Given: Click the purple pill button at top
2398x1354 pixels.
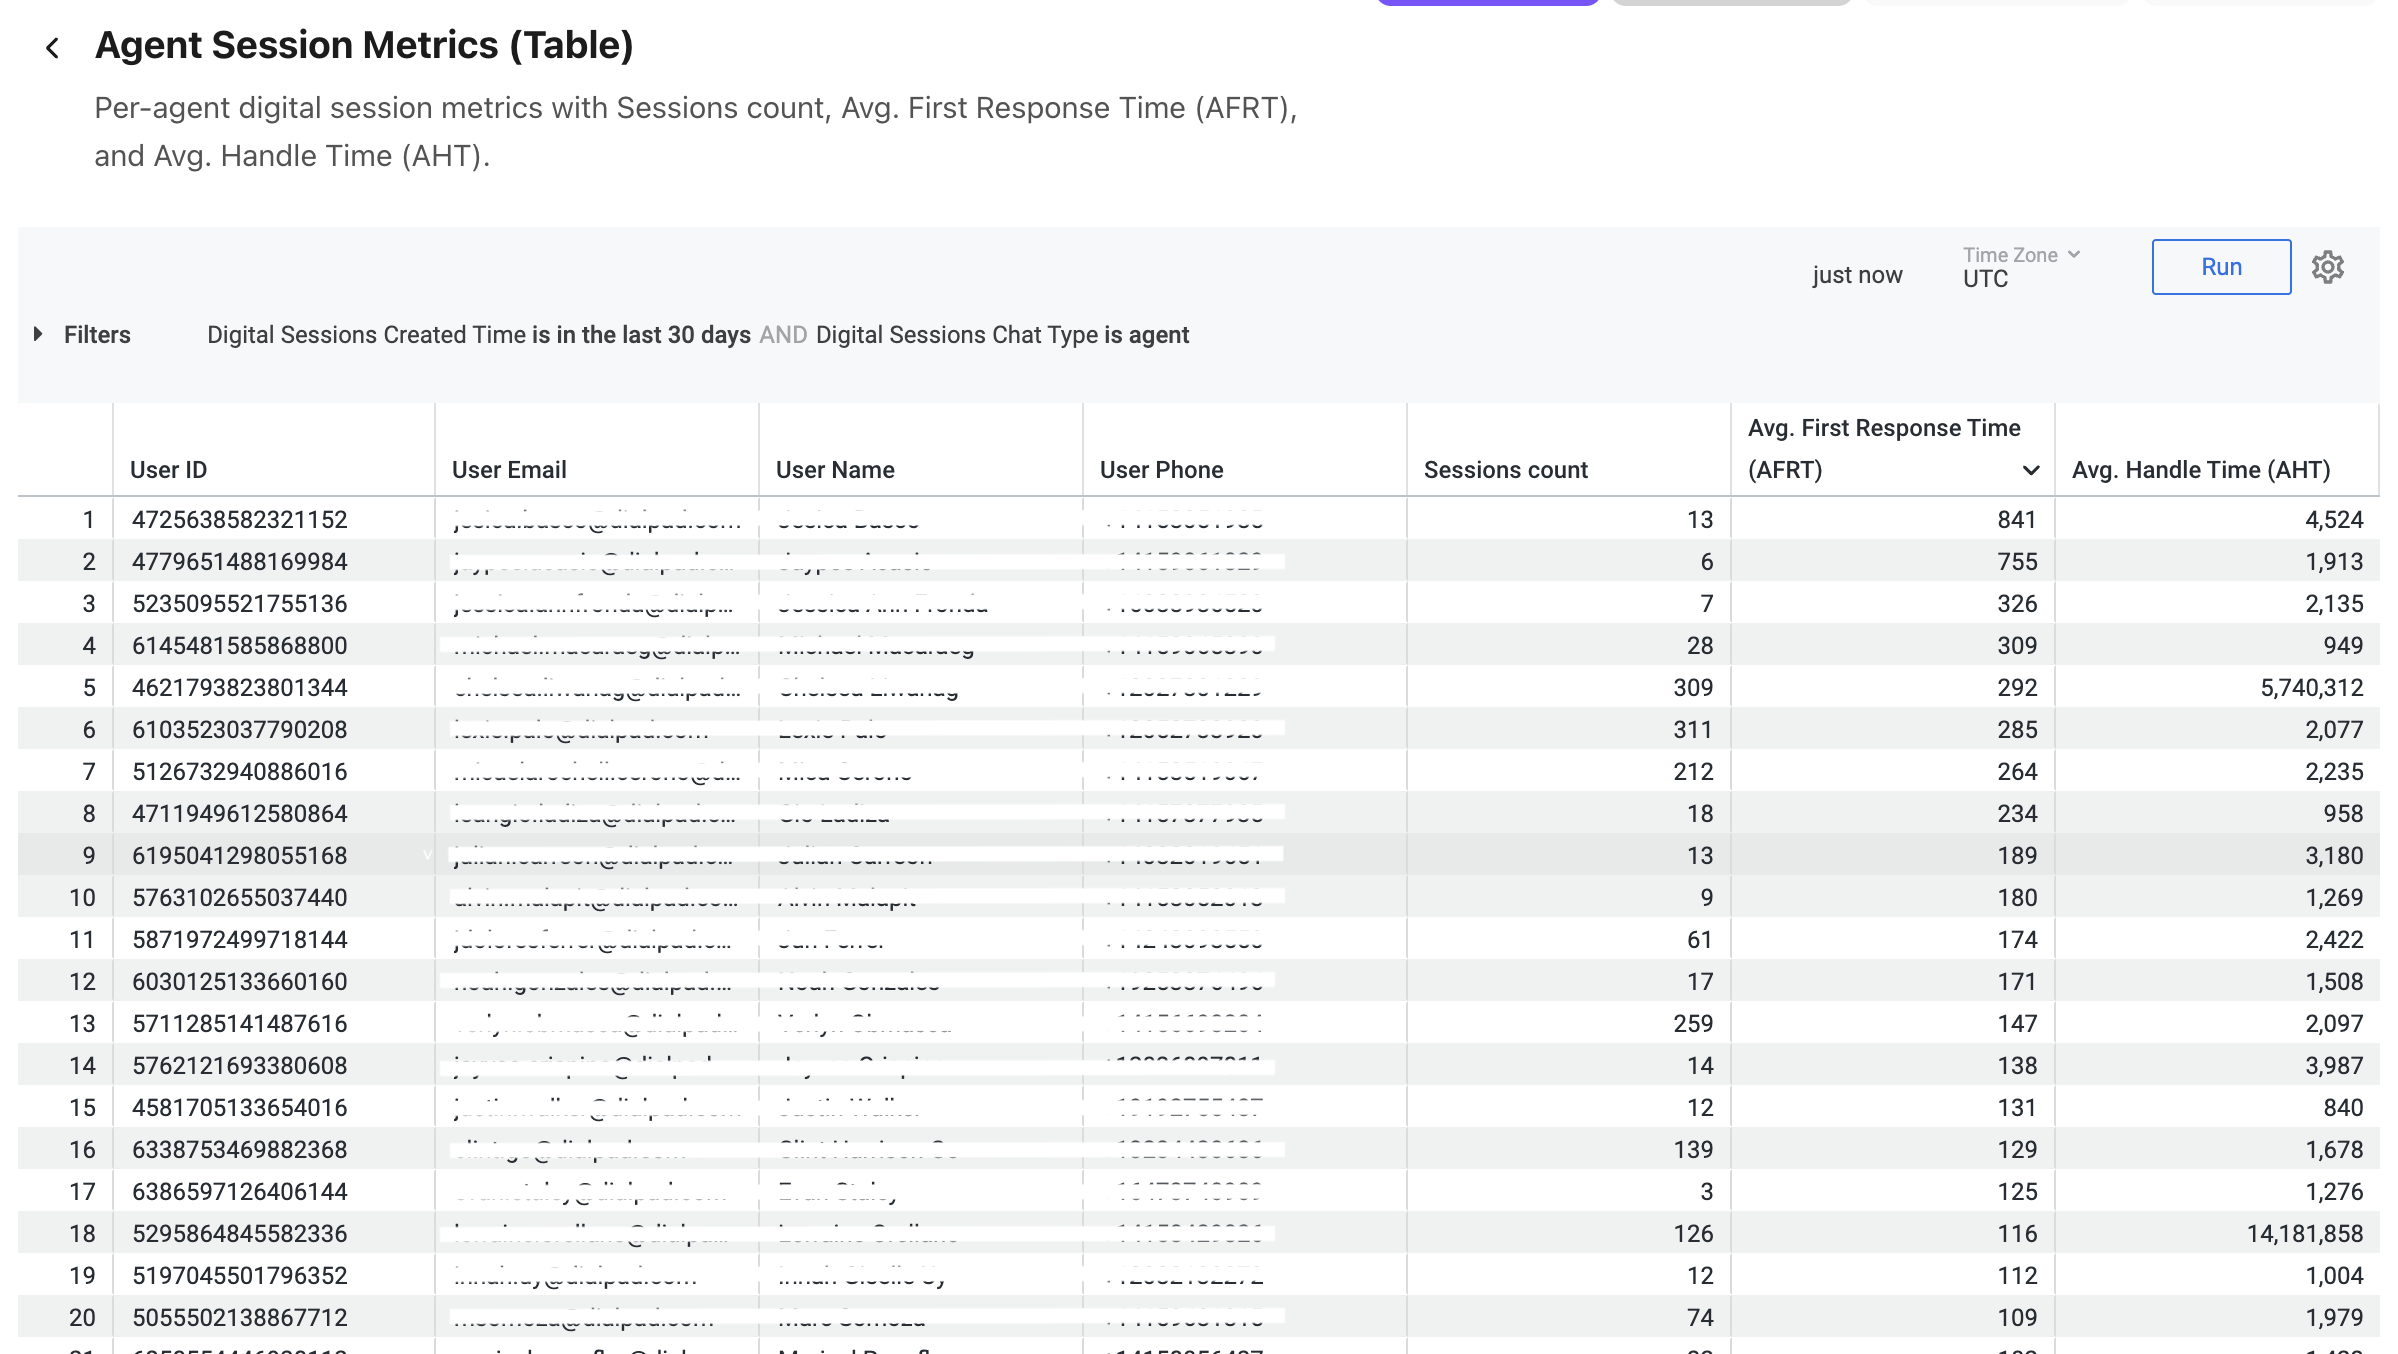Looking at the screenshot, I should 1488,3.
